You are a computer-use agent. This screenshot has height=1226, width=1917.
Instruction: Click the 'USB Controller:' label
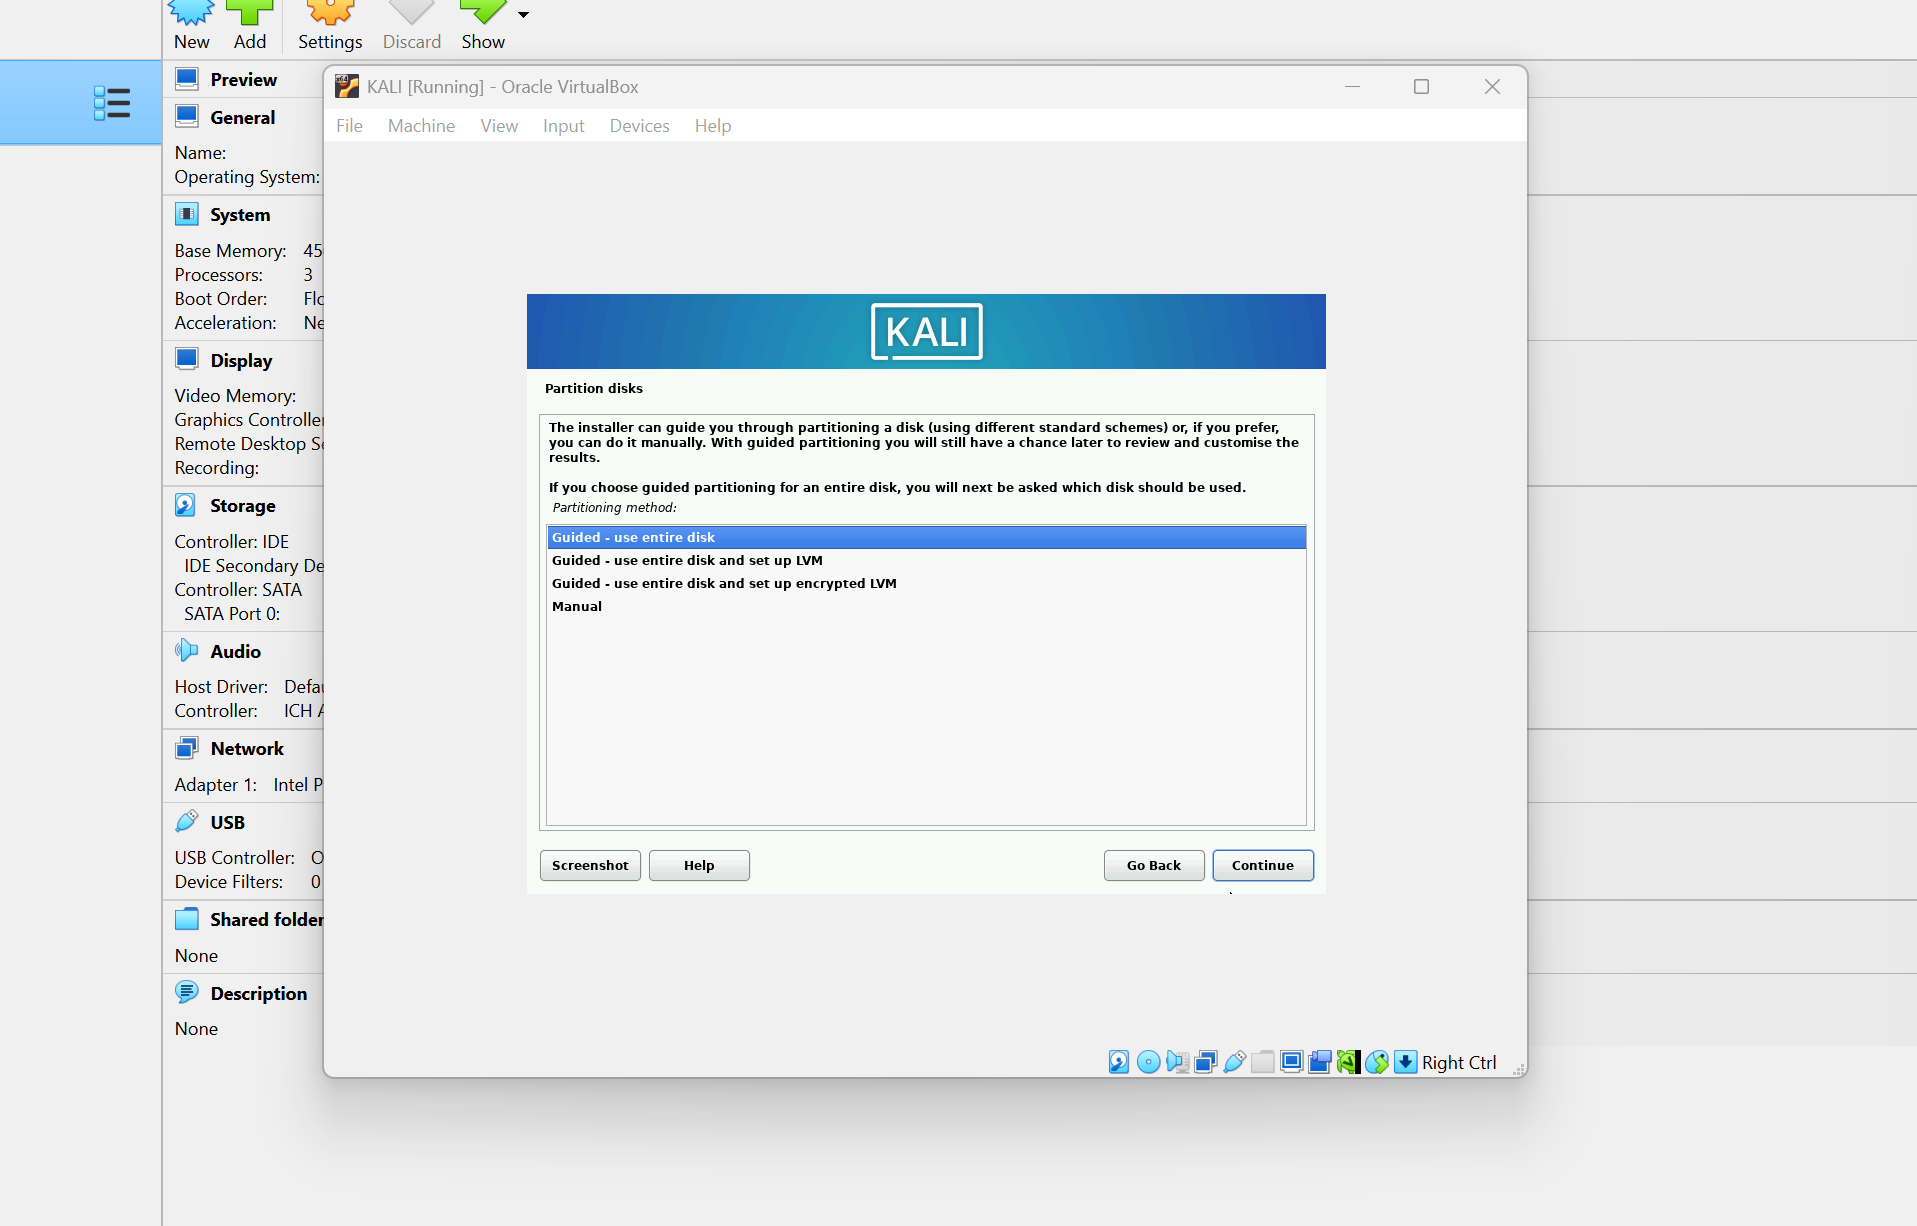point(234,857)
